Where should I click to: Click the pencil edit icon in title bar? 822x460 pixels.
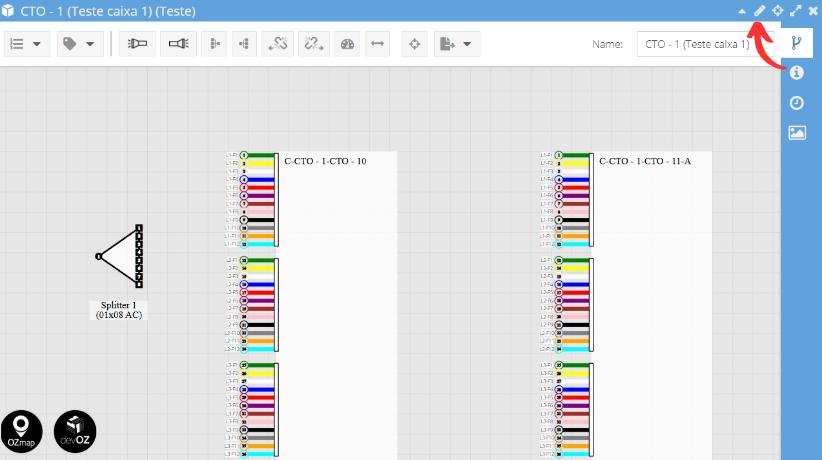(760, 10)
